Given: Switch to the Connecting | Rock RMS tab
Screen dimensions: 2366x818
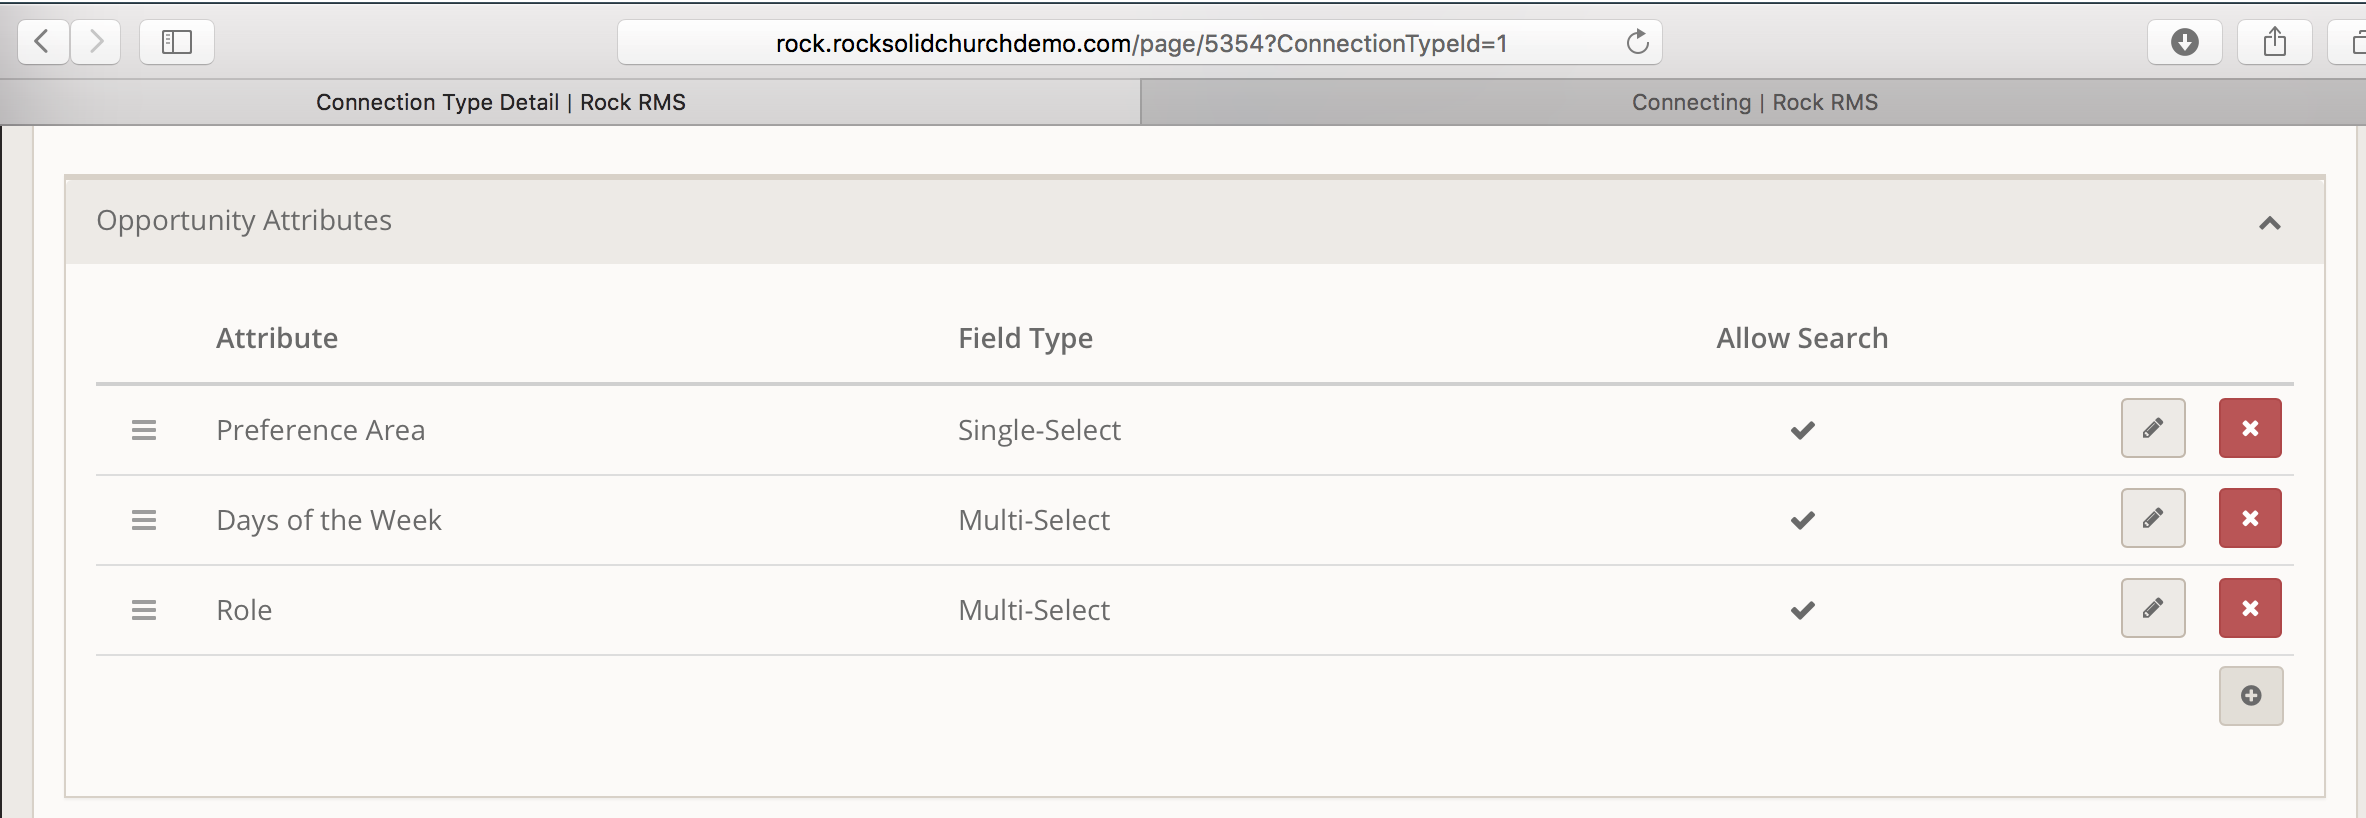Looking at the screenshot, I should point(1754,102).
